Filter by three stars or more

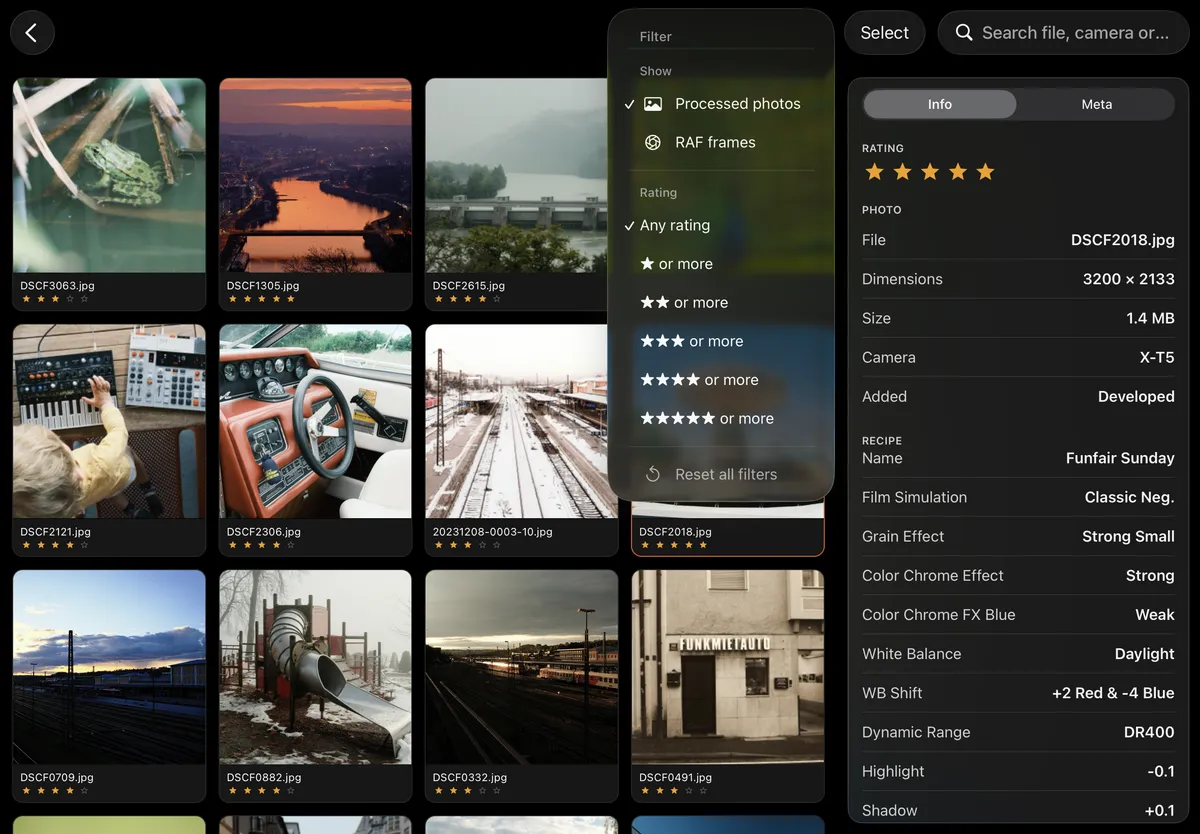(721, 342)
